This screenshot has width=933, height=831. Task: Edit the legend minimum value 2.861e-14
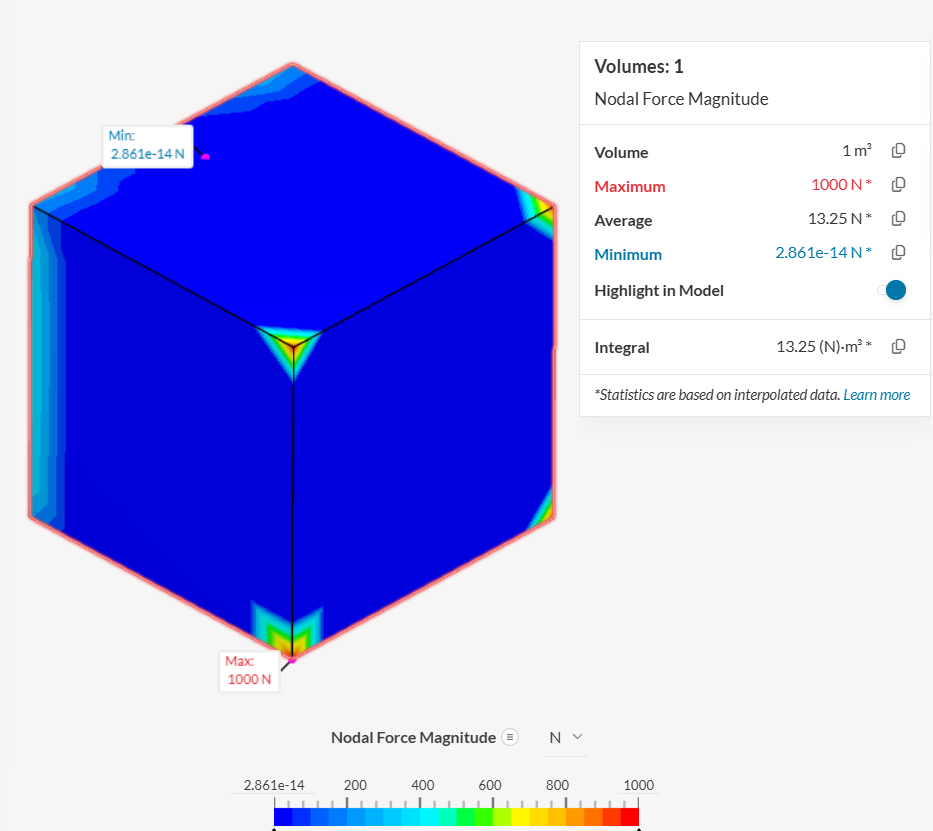(x=273, y=785)
